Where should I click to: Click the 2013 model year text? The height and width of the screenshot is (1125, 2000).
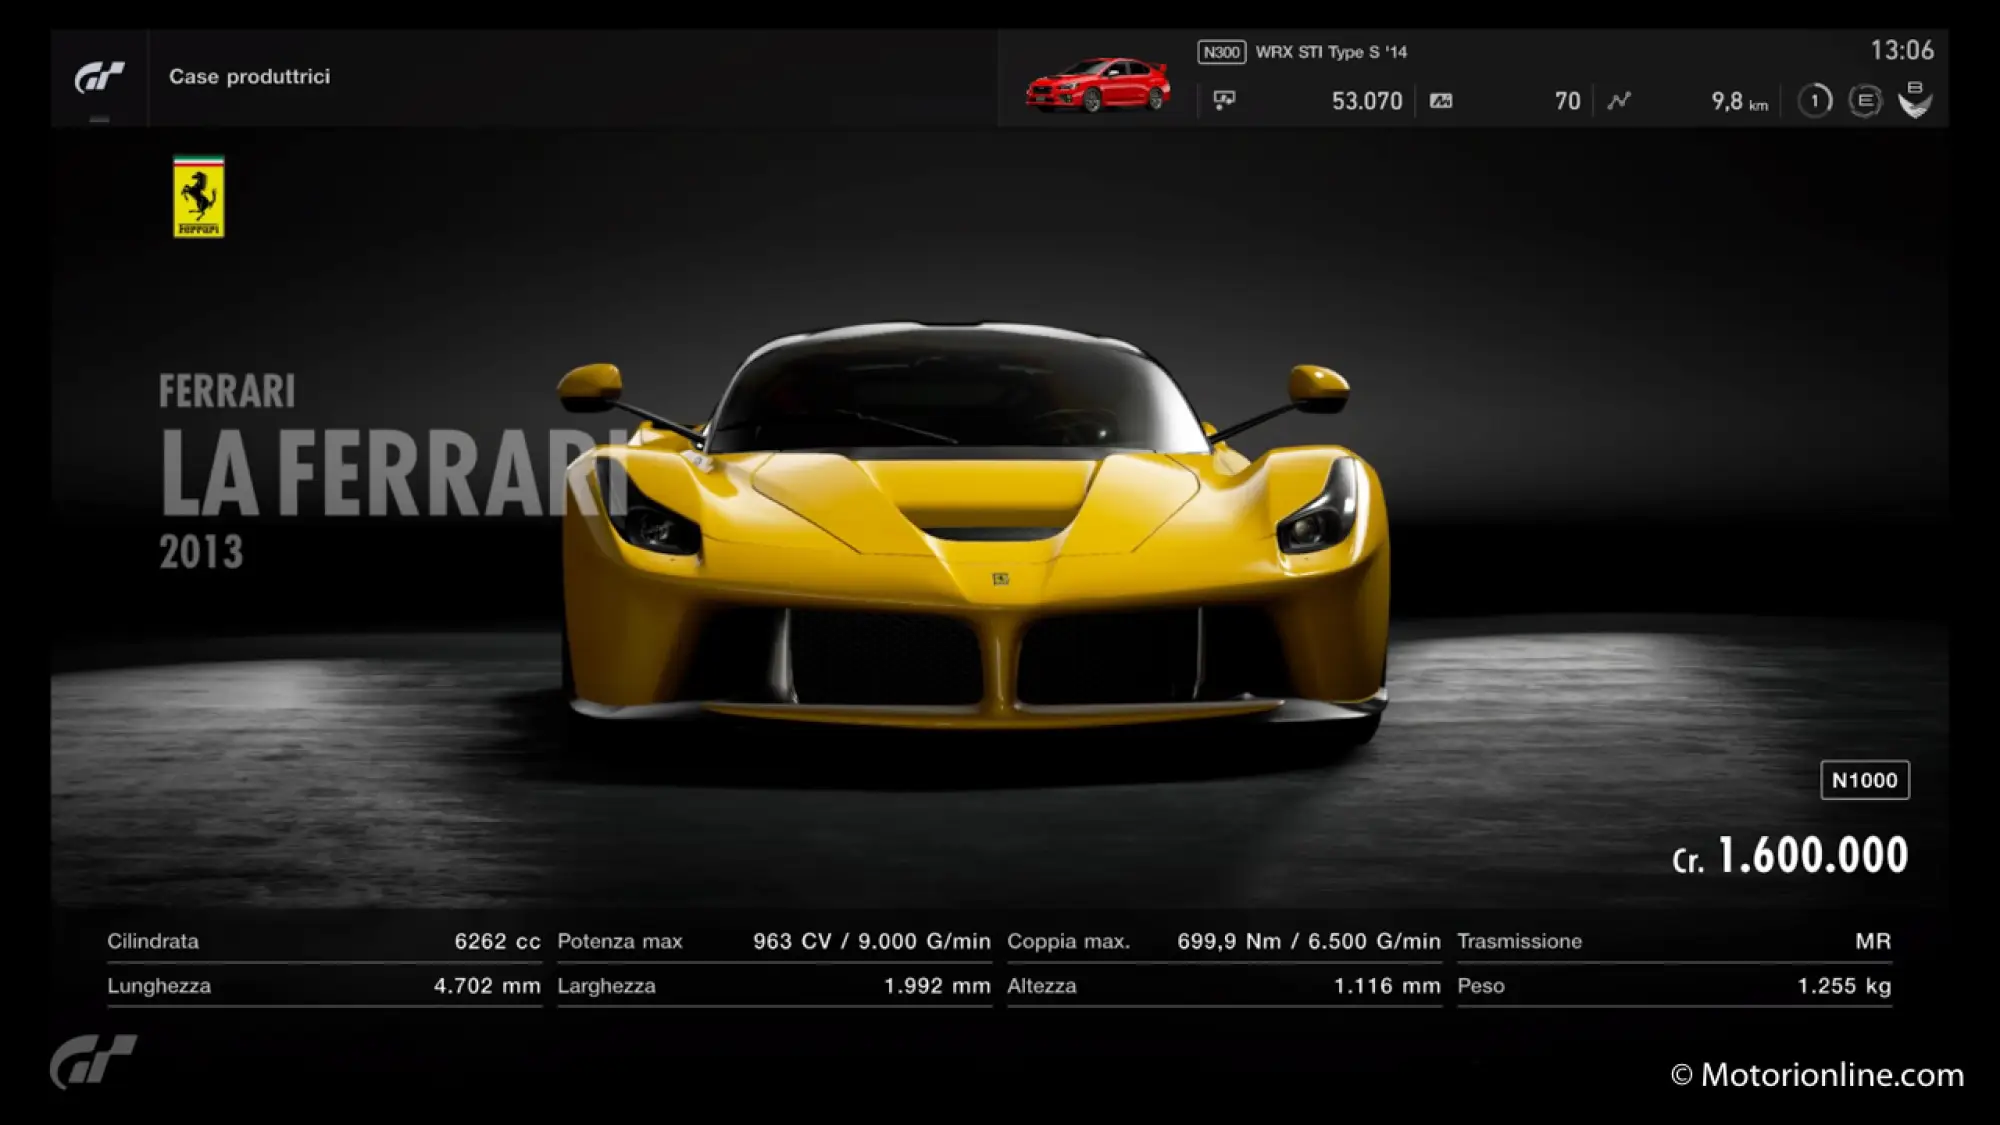click(201, 552)
